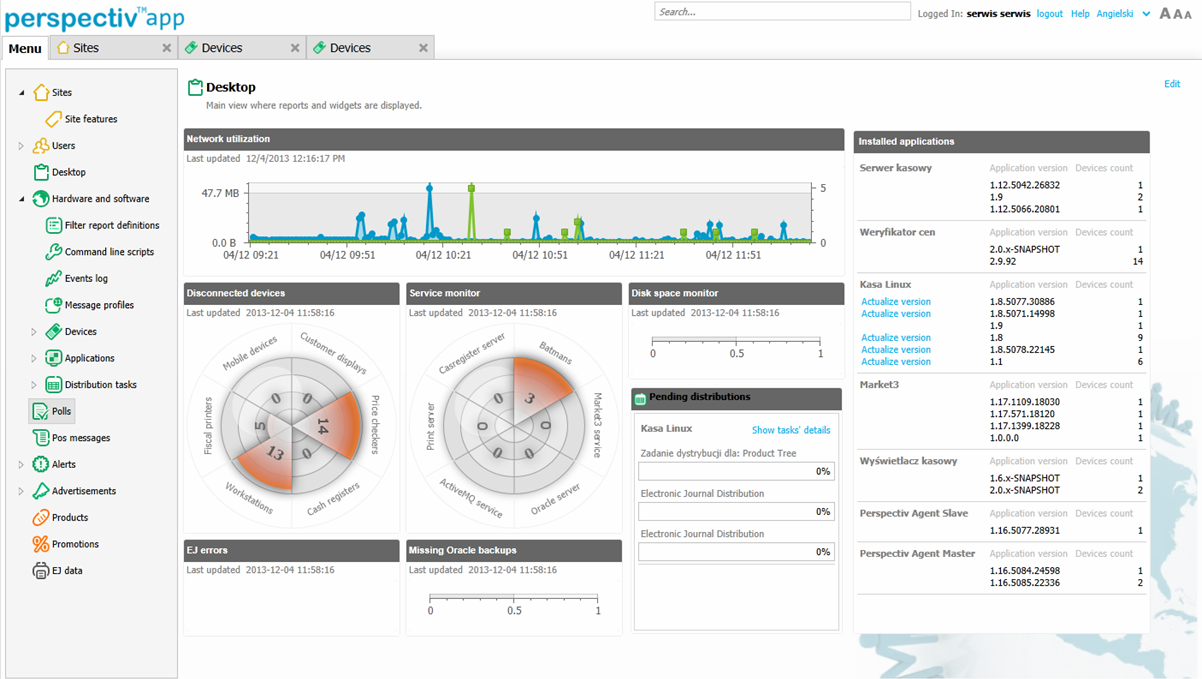
Task: Click Actualize version for 1.8.5078.22145
Action: [896, 350]
